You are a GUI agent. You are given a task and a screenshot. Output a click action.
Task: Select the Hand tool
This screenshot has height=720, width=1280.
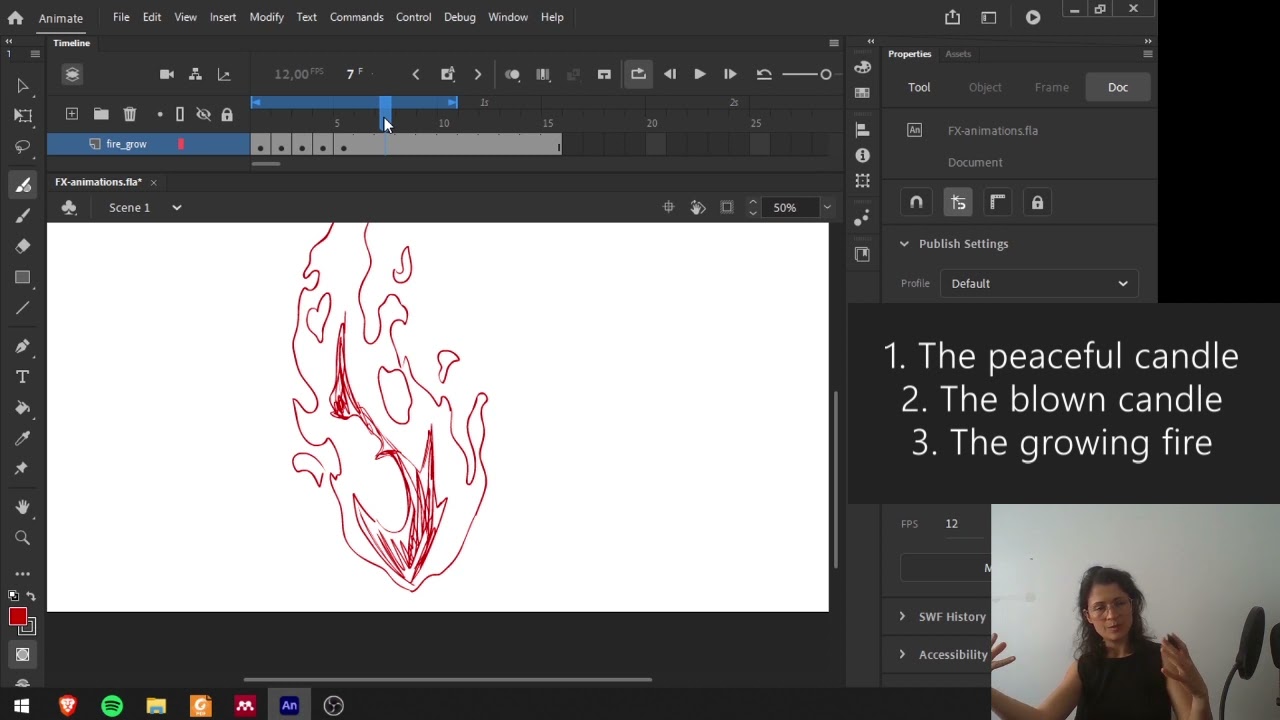coord(23,507)
